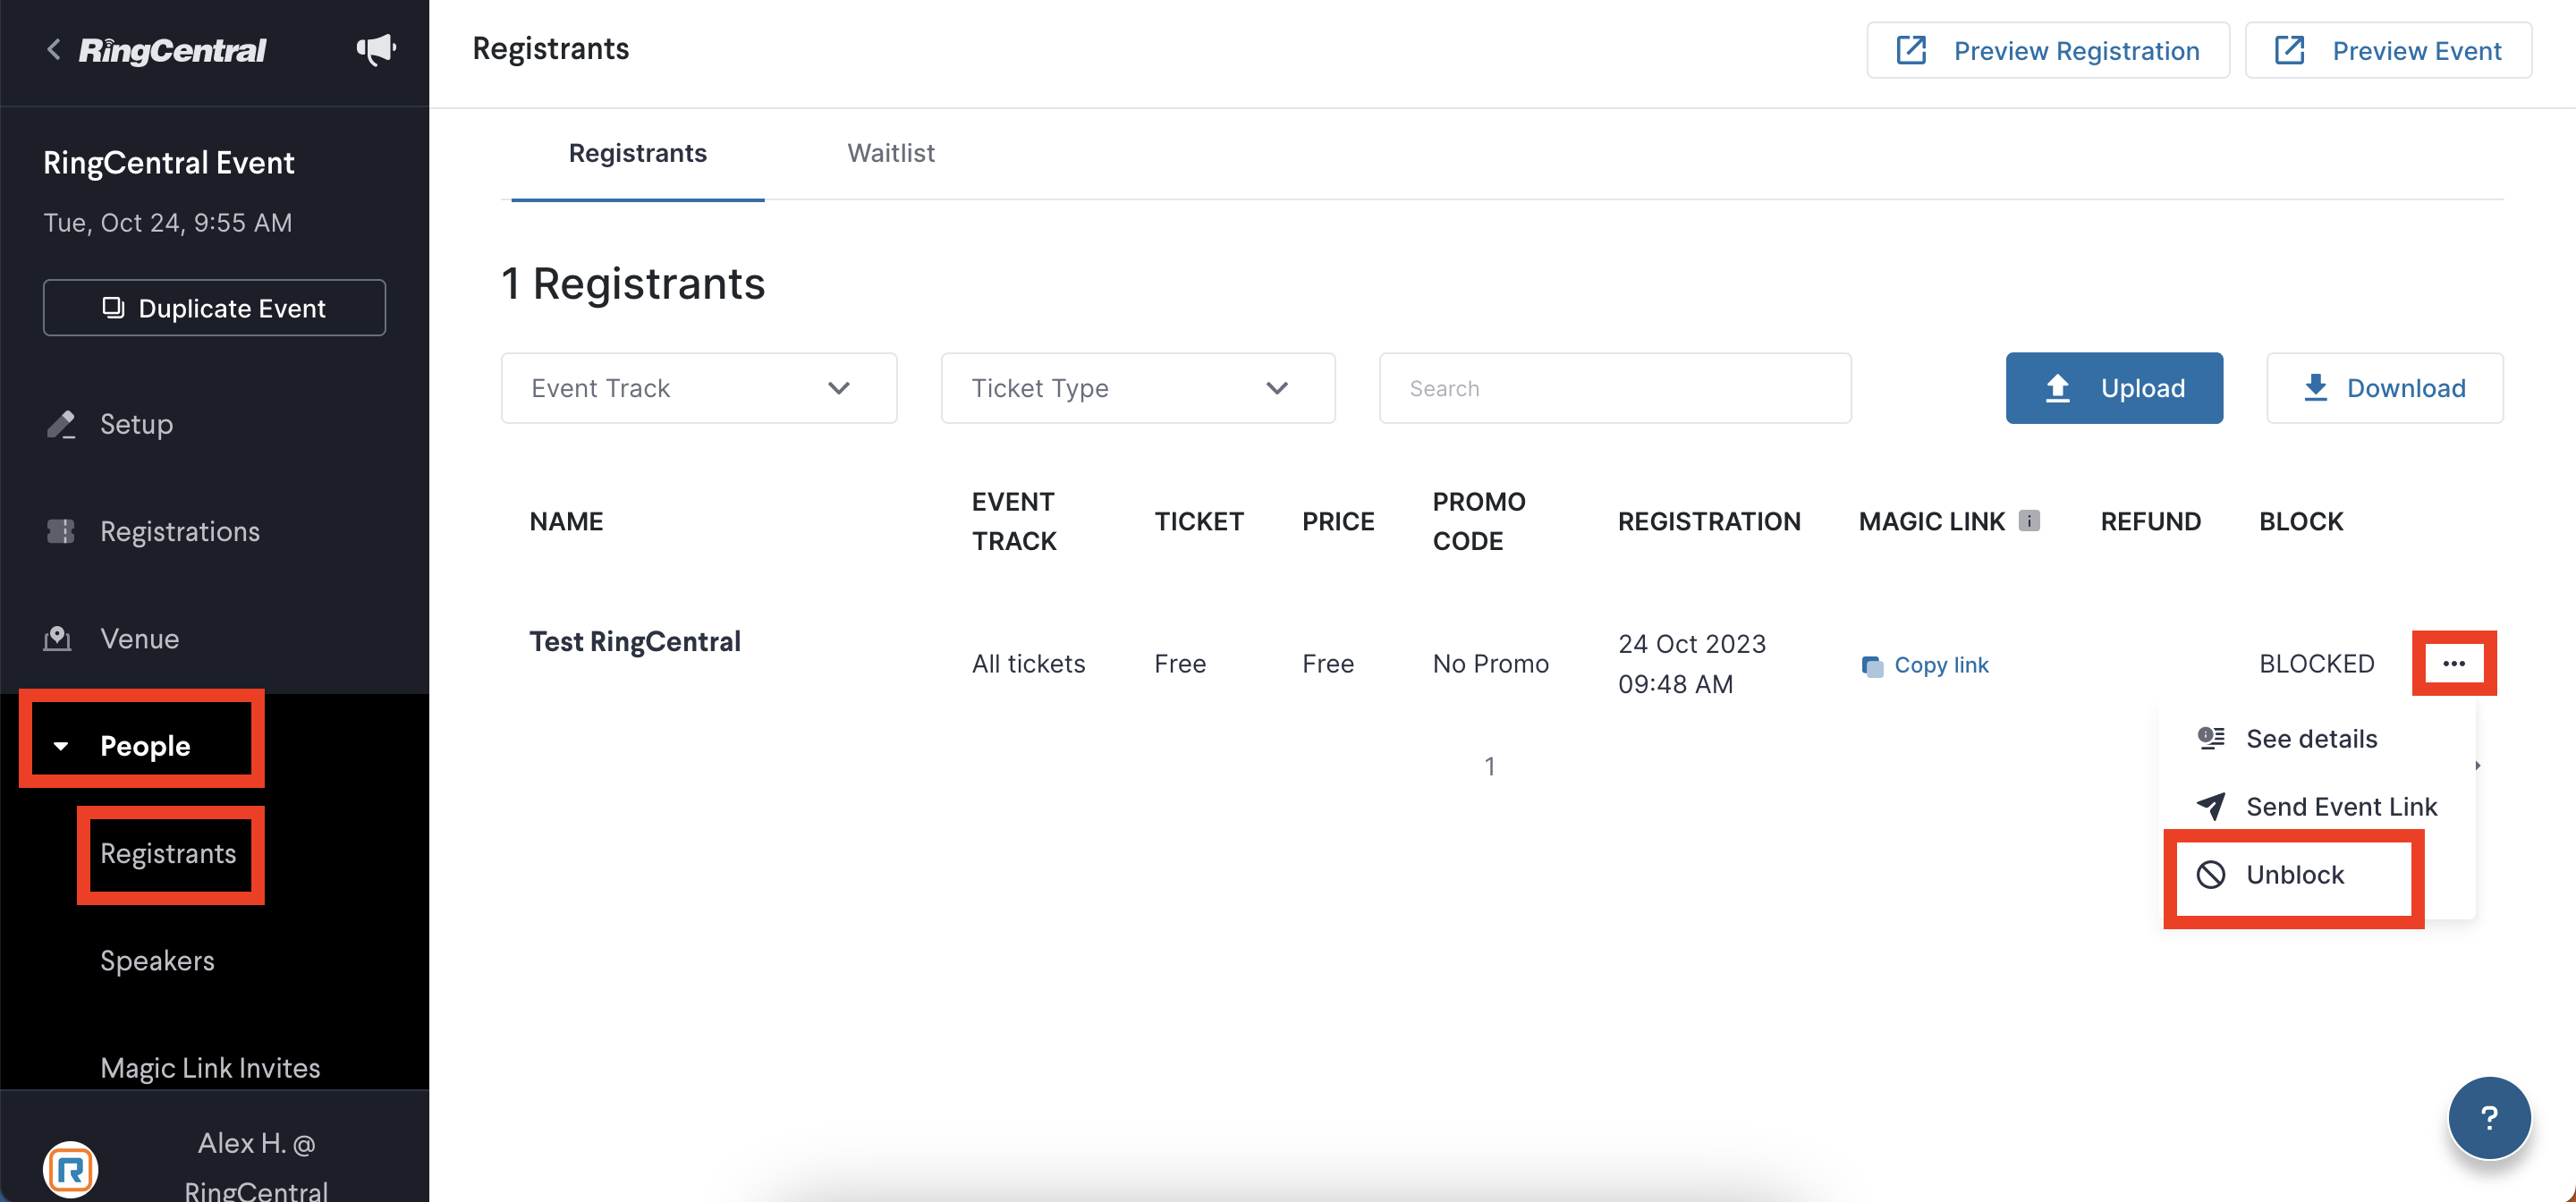Copy the magic link for Test RingCentral
2576x1202 pixels.
click(1925, 665)
